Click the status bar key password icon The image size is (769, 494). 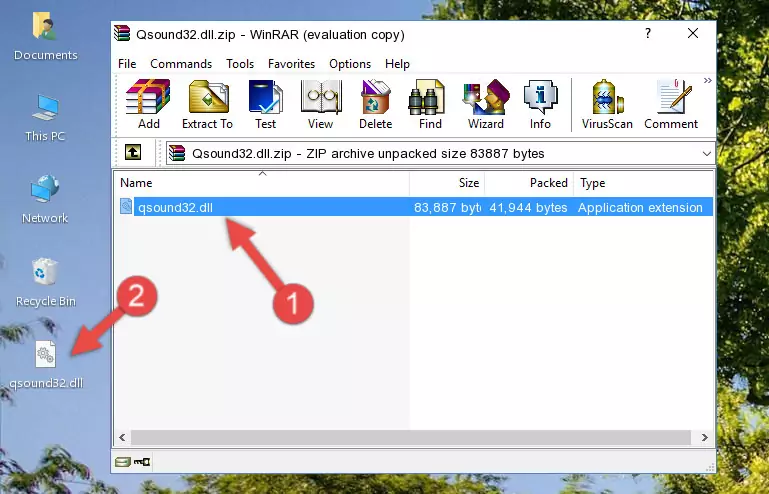coord(142,461)
